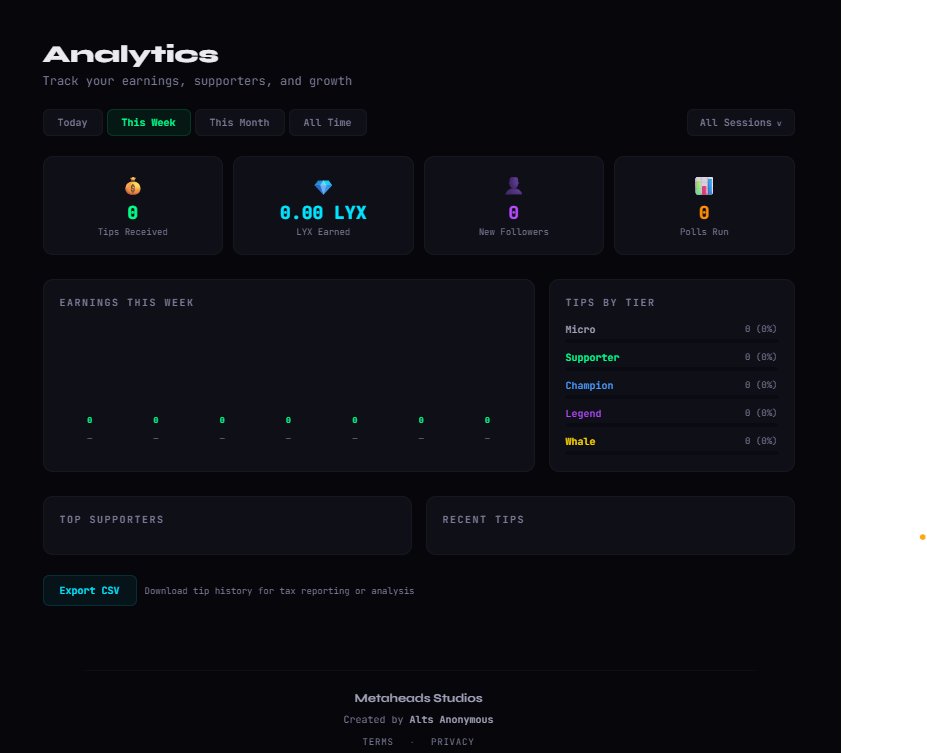Click the Alts Anonymous creator link
The width and height of the screenshot is (927, 753).
click(451, 719)
